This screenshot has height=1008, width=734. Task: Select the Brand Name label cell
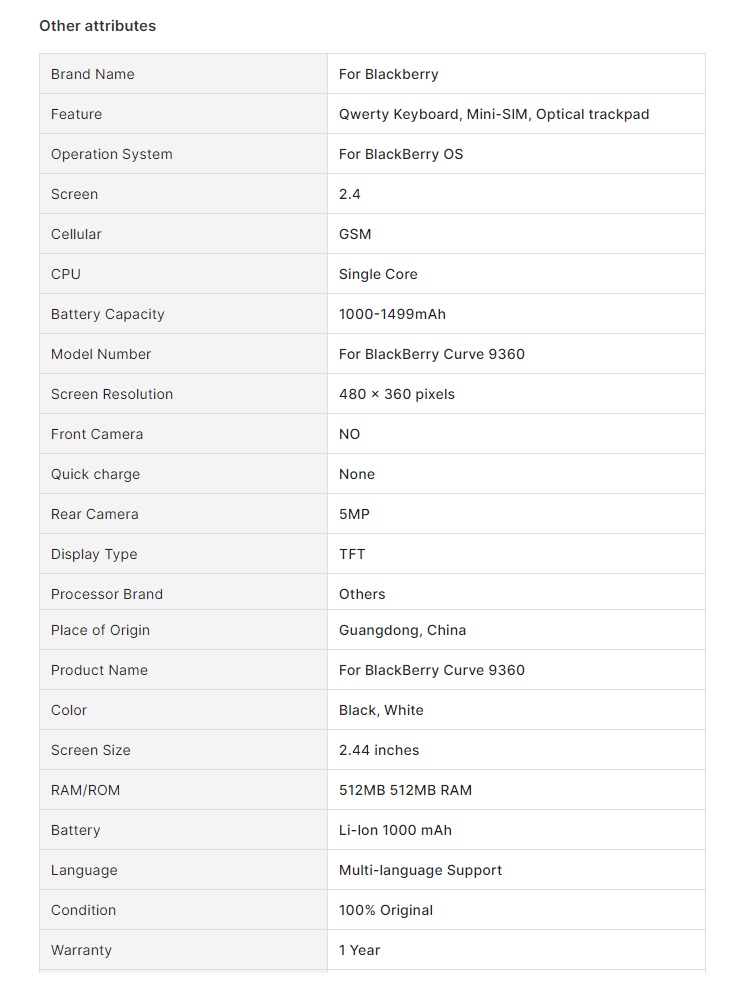(92, 74)
